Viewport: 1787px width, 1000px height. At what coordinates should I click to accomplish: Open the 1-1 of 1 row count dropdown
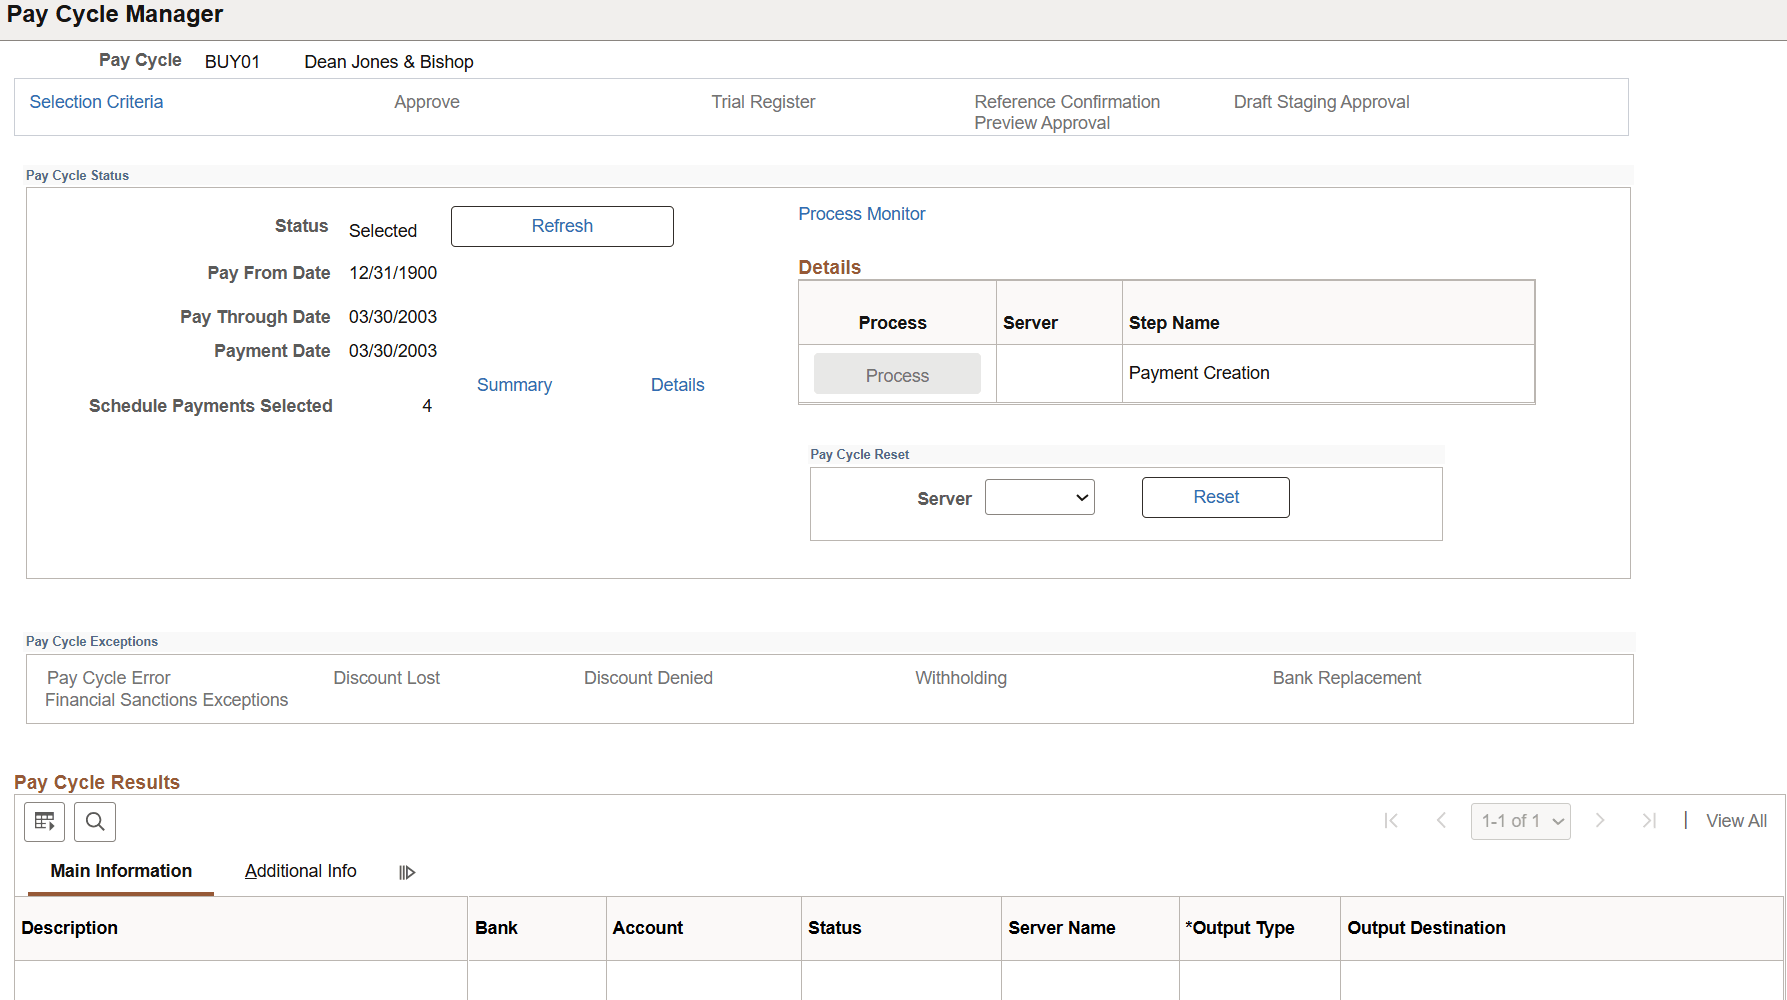click(1520, 820)
